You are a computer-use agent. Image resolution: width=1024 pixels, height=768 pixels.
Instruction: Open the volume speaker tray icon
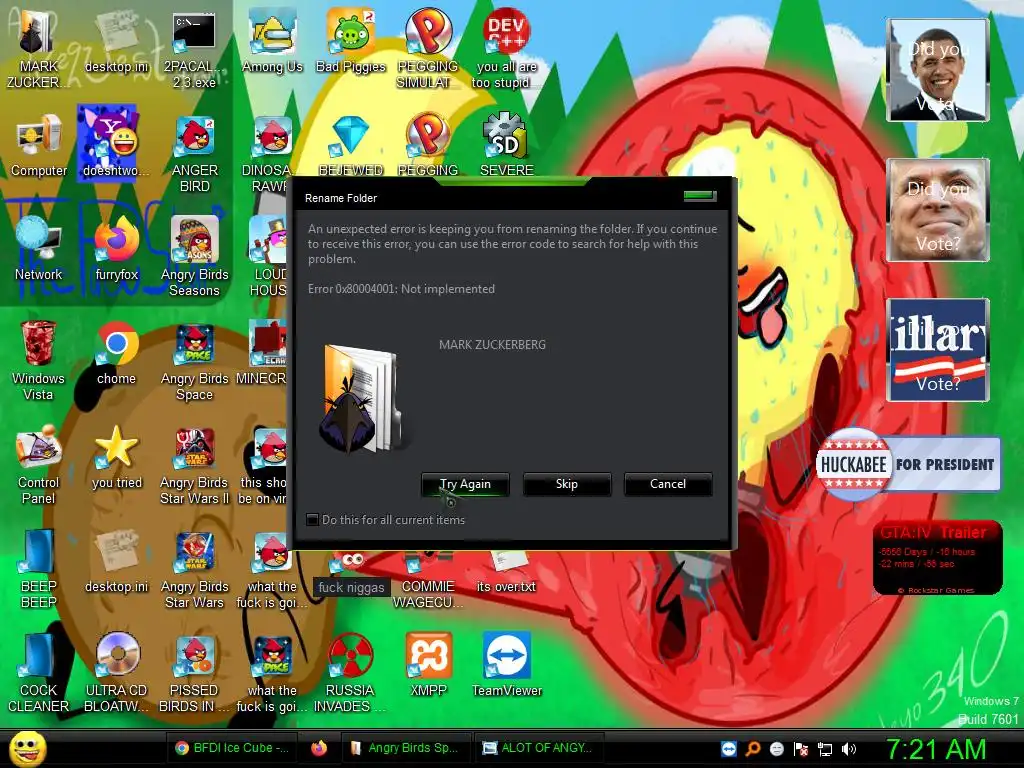(x=849, y=749)
